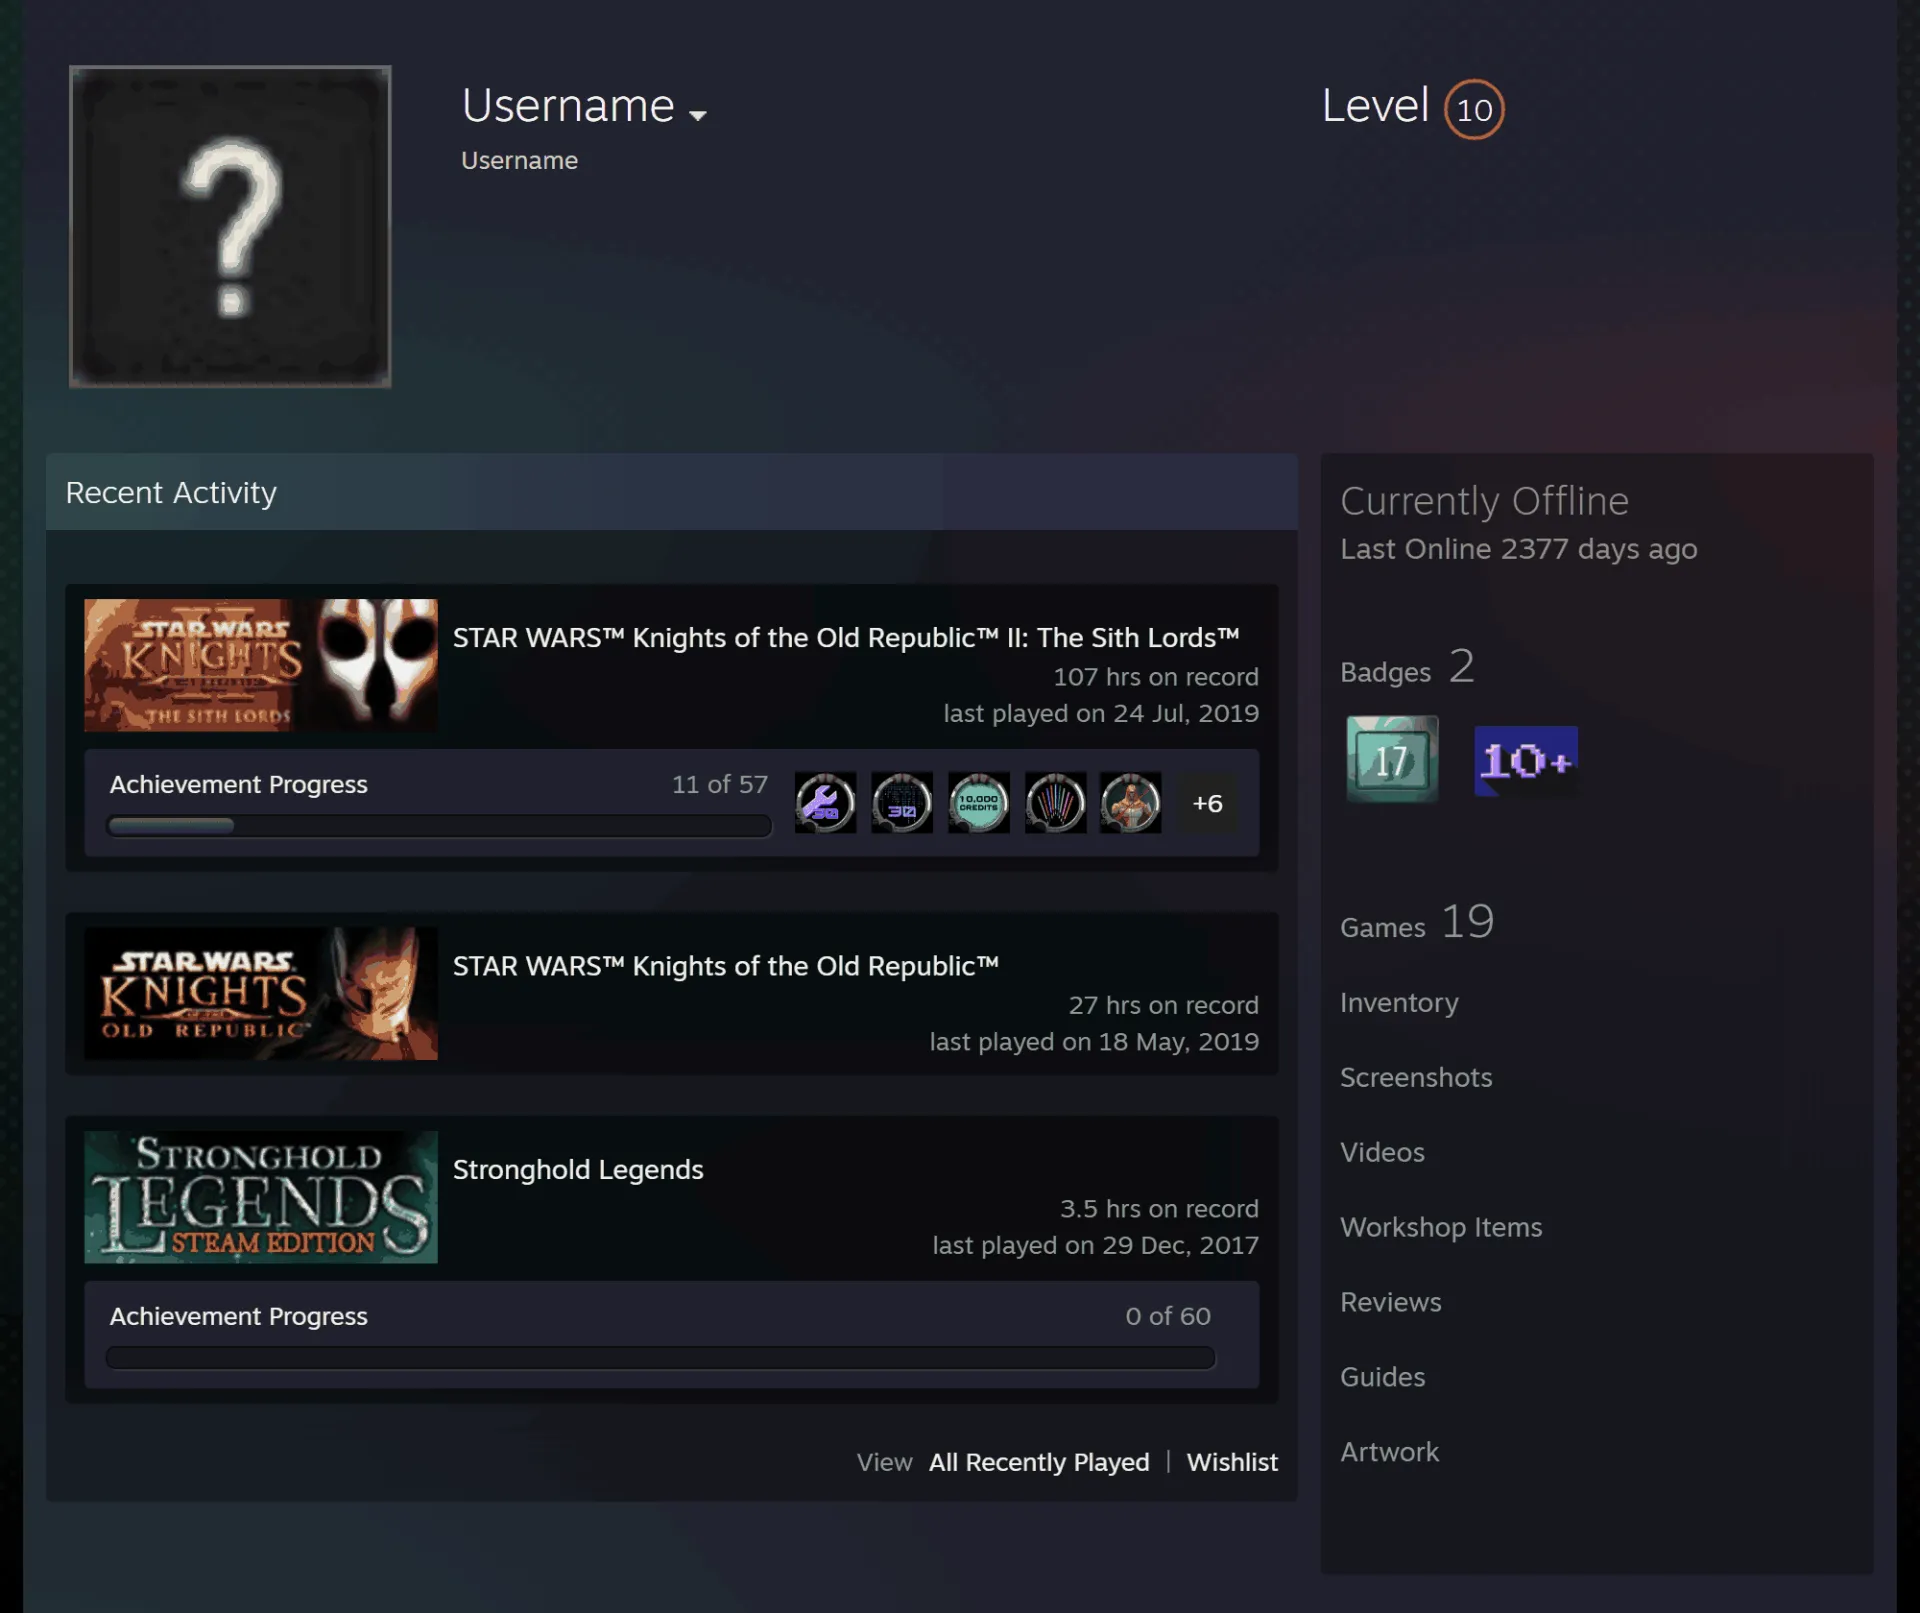1920x1613 pixels.
Task: Open Knights of the Old Republic banner image
Action: point(261,993)
